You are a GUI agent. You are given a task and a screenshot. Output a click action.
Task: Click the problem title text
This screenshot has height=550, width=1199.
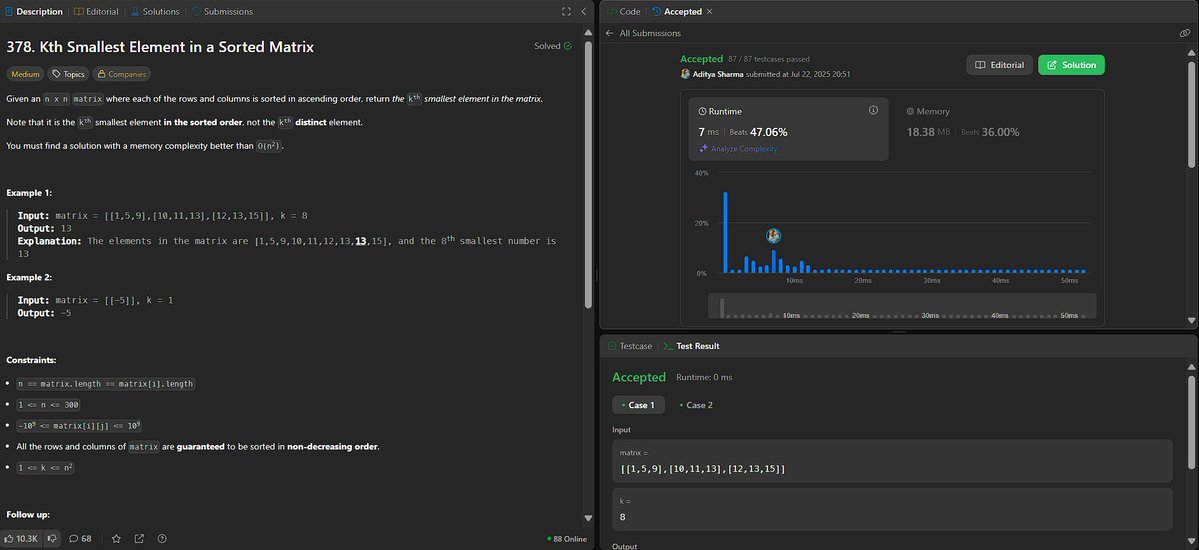[x=160, y=47]
